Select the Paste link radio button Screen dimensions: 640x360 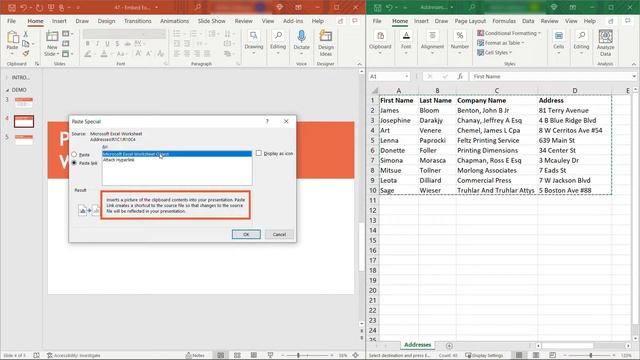[74, 162]
